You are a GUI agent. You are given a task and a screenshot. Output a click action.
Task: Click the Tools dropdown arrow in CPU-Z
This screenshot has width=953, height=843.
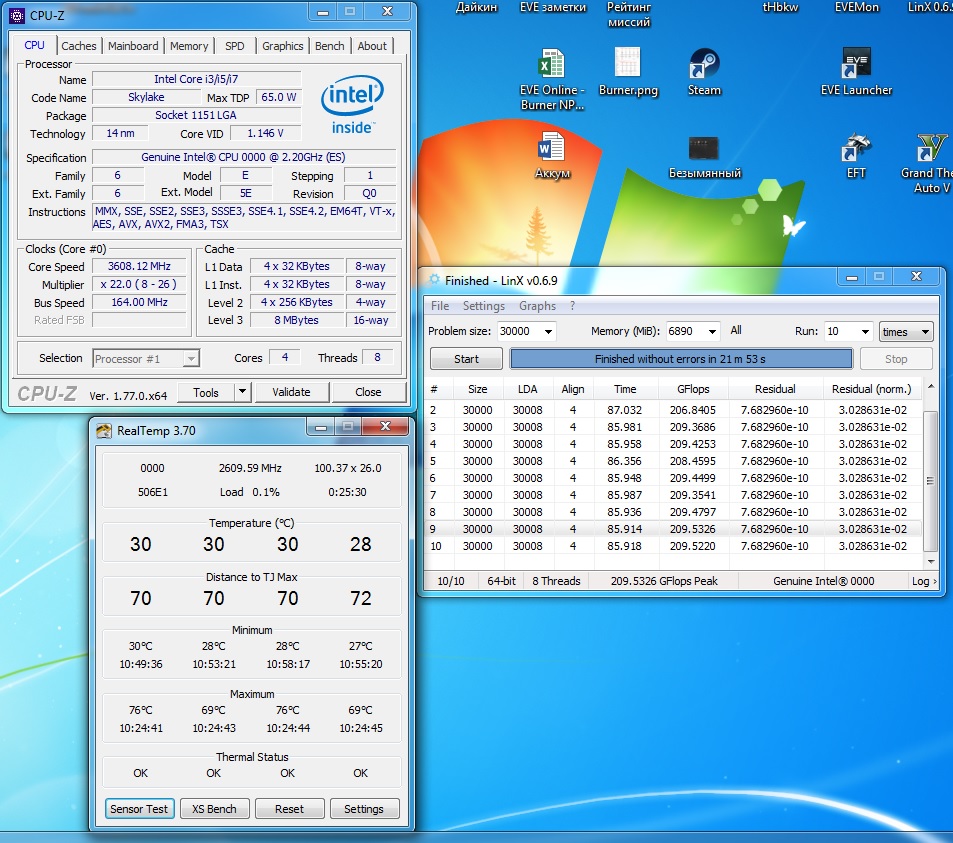(x=241, y=392)
